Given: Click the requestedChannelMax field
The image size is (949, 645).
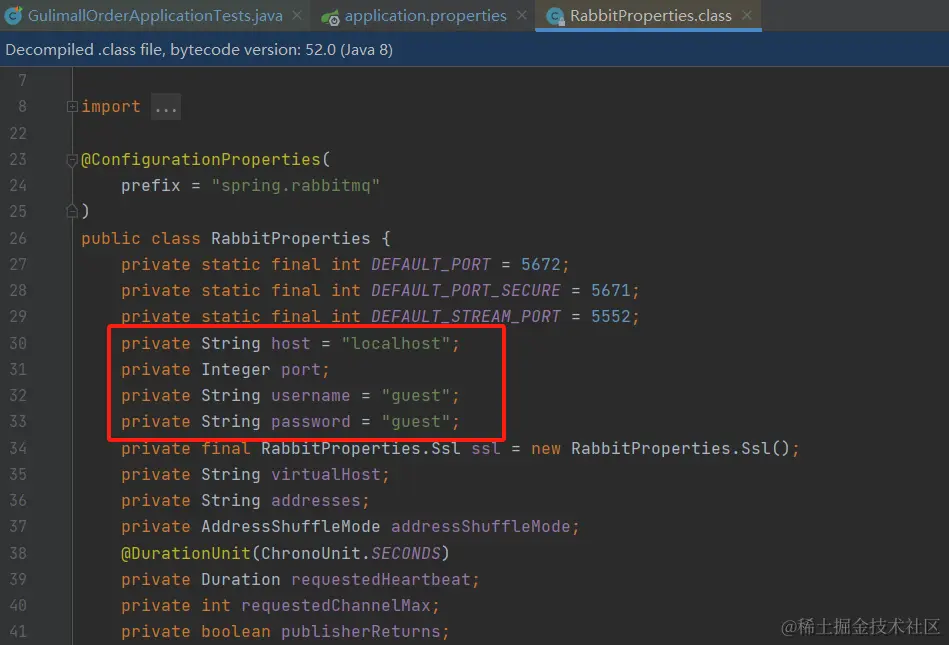Looking at the screenshot, I should point(336,606).
